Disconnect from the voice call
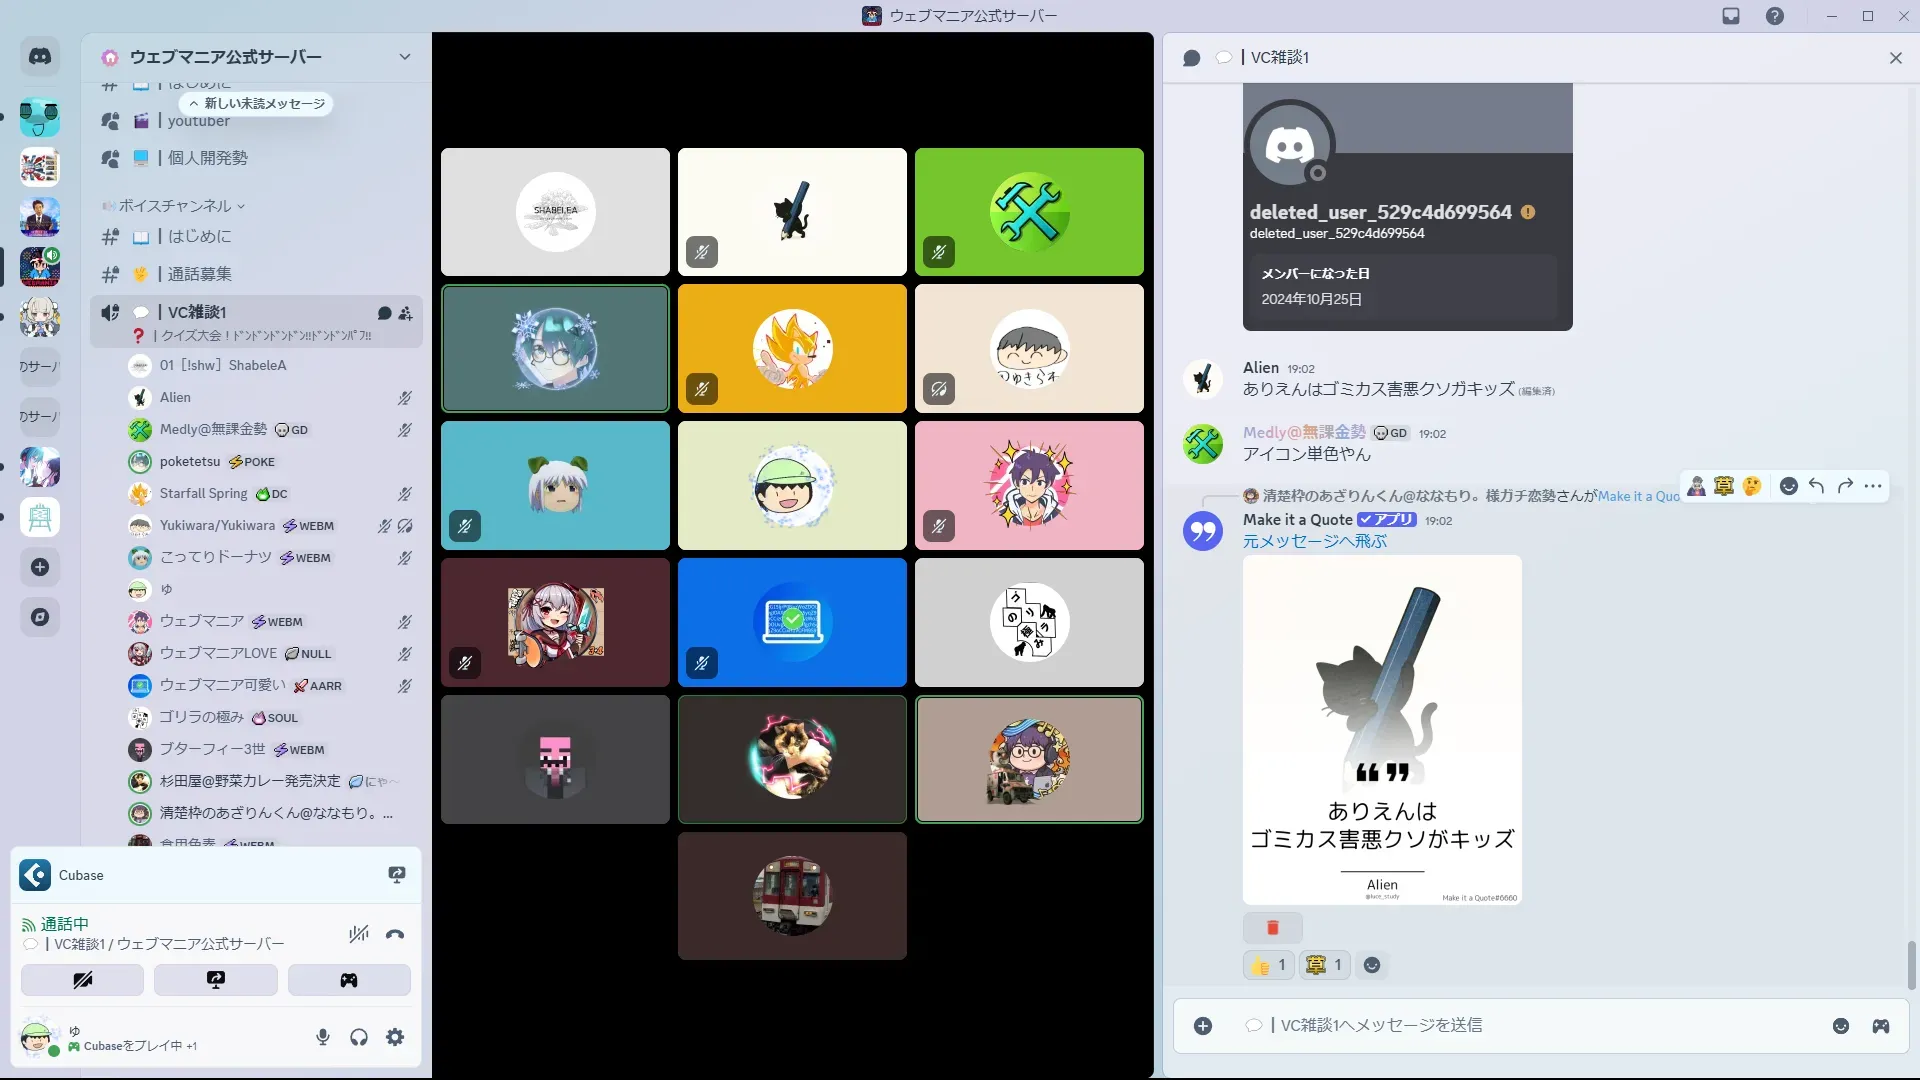Image resolution: width=1920 pixels, height=1080 pixels. (x=395, y=935)
